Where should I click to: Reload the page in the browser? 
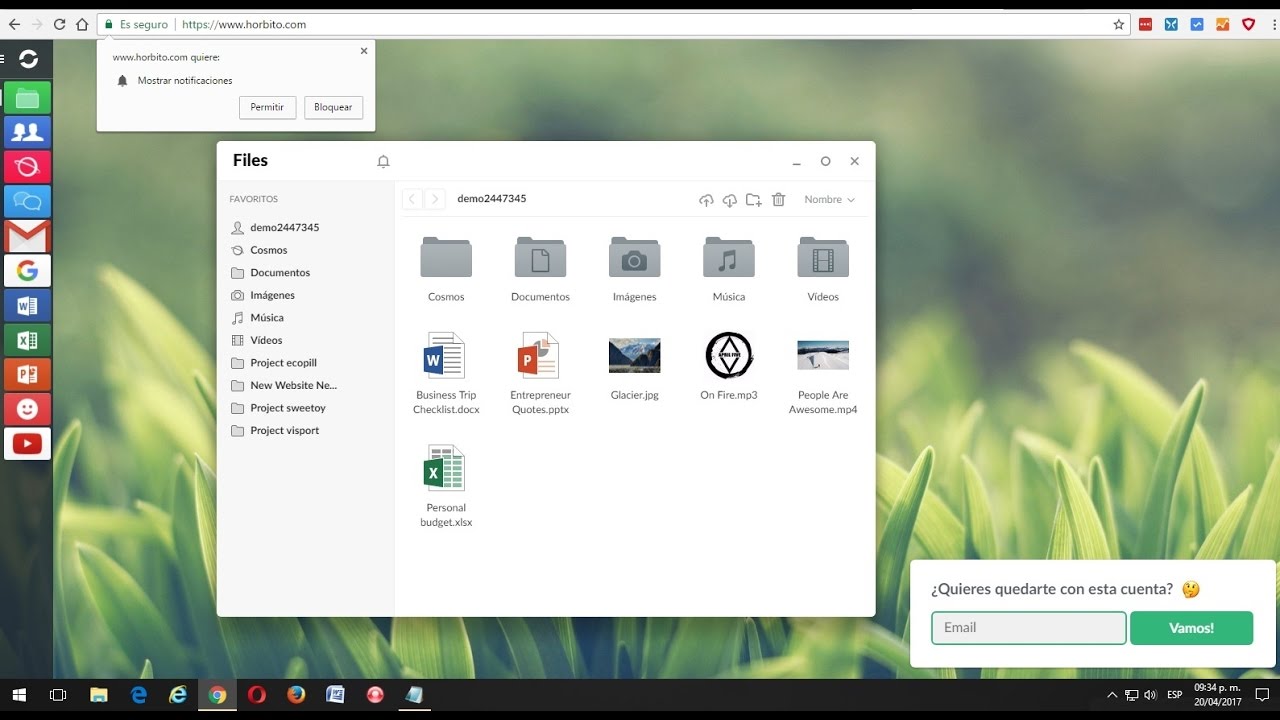point(59,24)
